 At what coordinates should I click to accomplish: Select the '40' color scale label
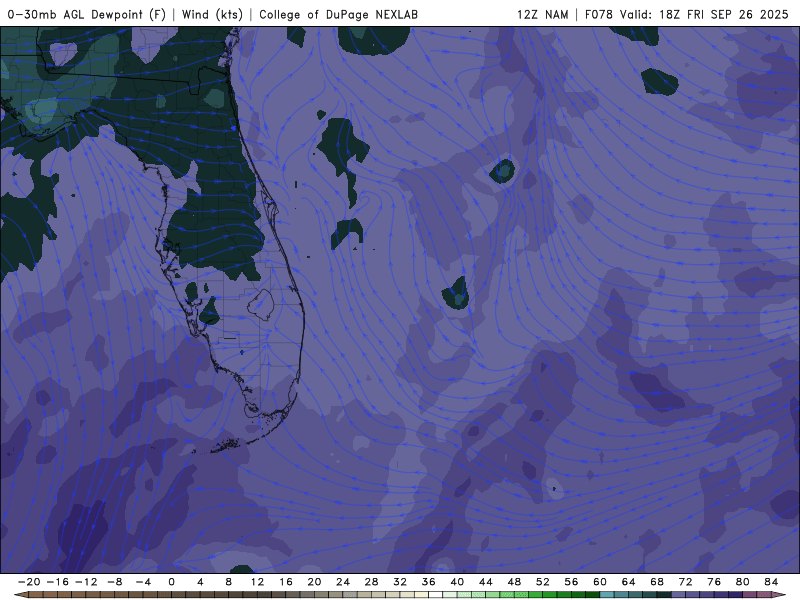tap(457, 582)
